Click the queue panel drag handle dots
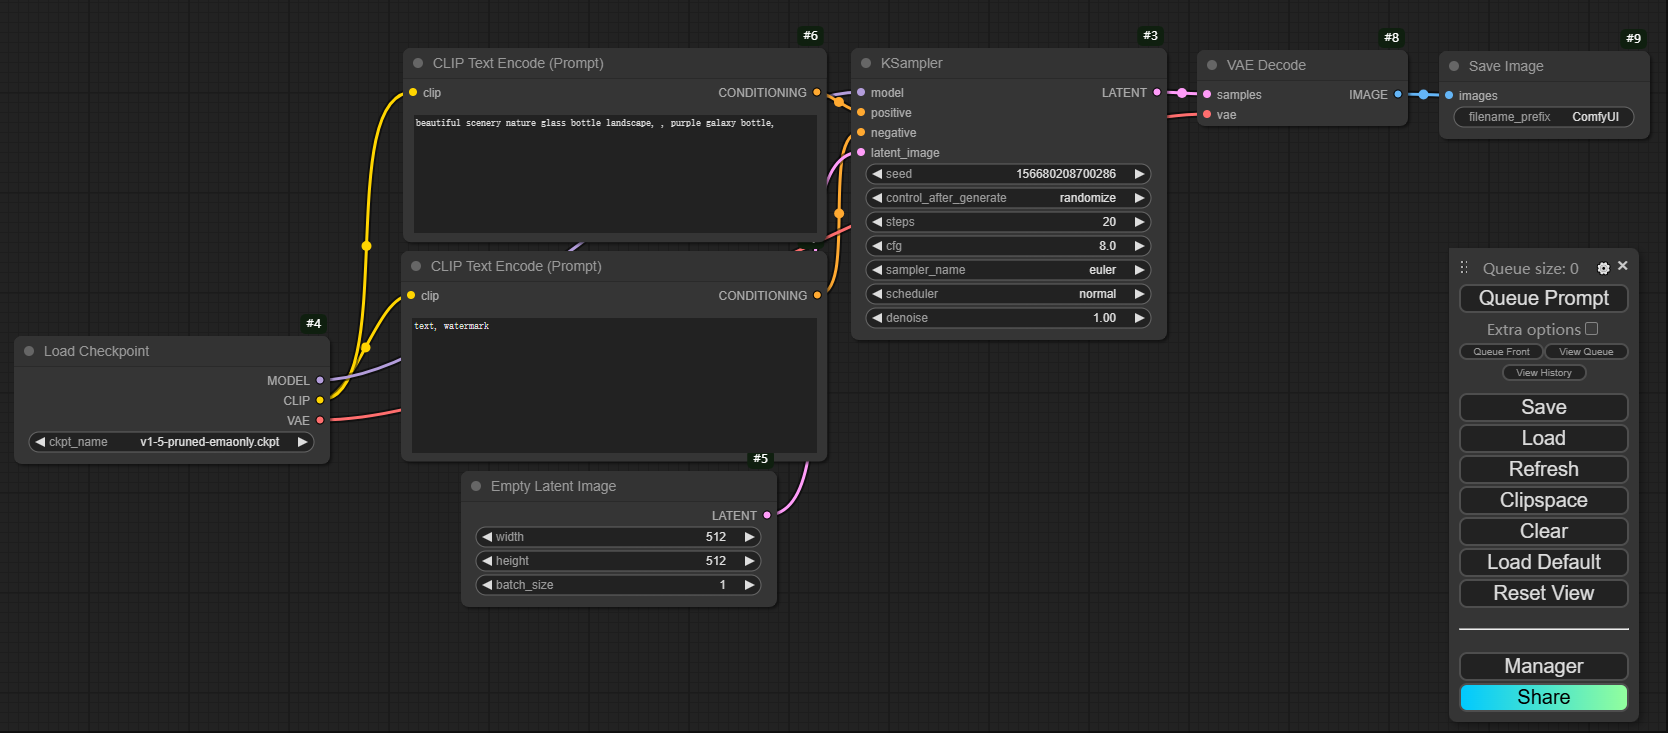Viewport: 1668px width, 733px height. (x=1464, y=267)
